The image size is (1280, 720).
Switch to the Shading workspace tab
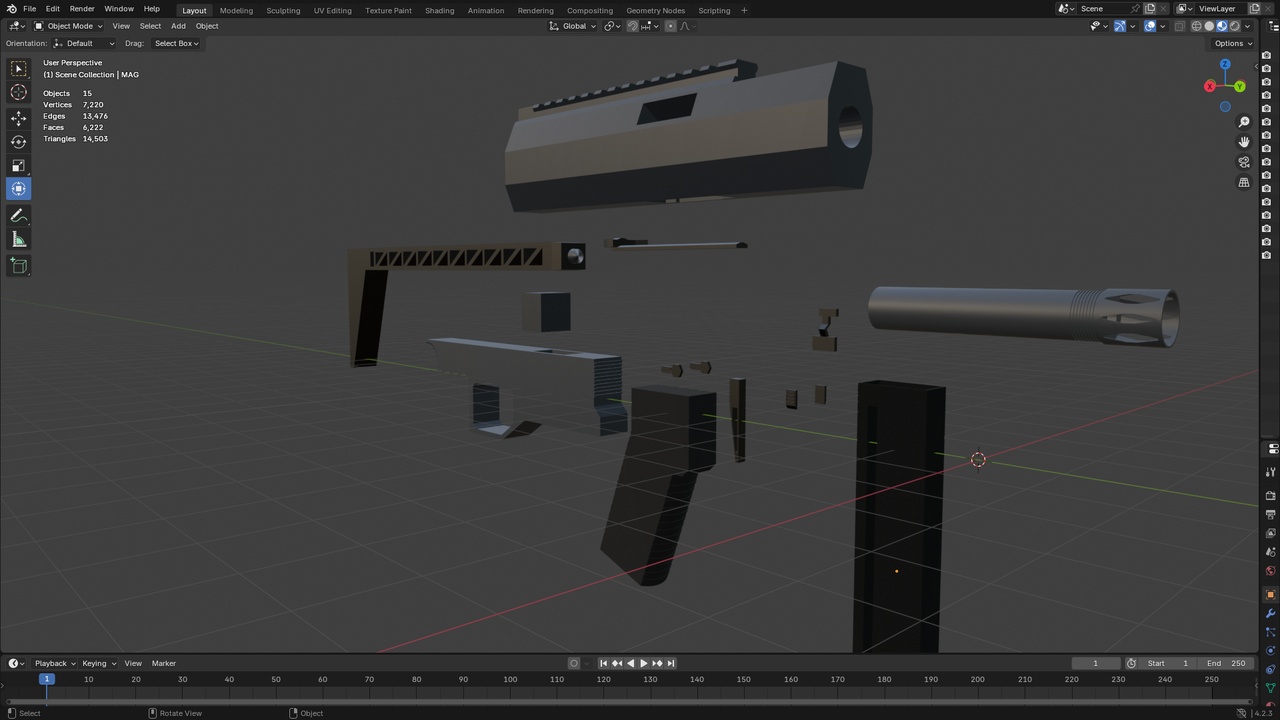tap(439, 10)
